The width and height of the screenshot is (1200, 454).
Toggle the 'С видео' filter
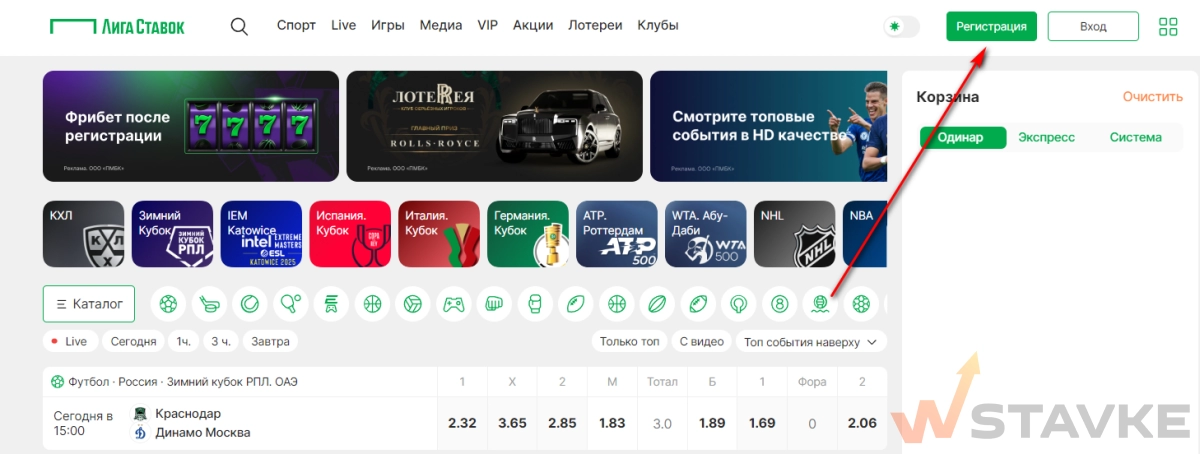[x=701, y=341]
